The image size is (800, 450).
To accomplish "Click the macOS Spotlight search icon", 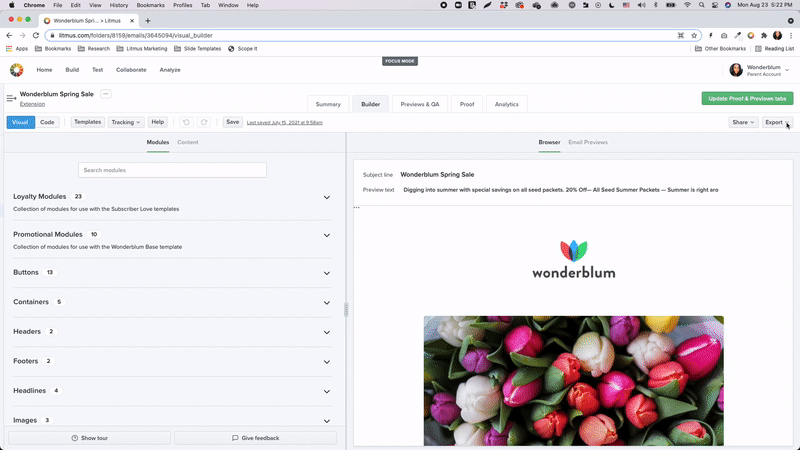I will [x=702, y=5].
